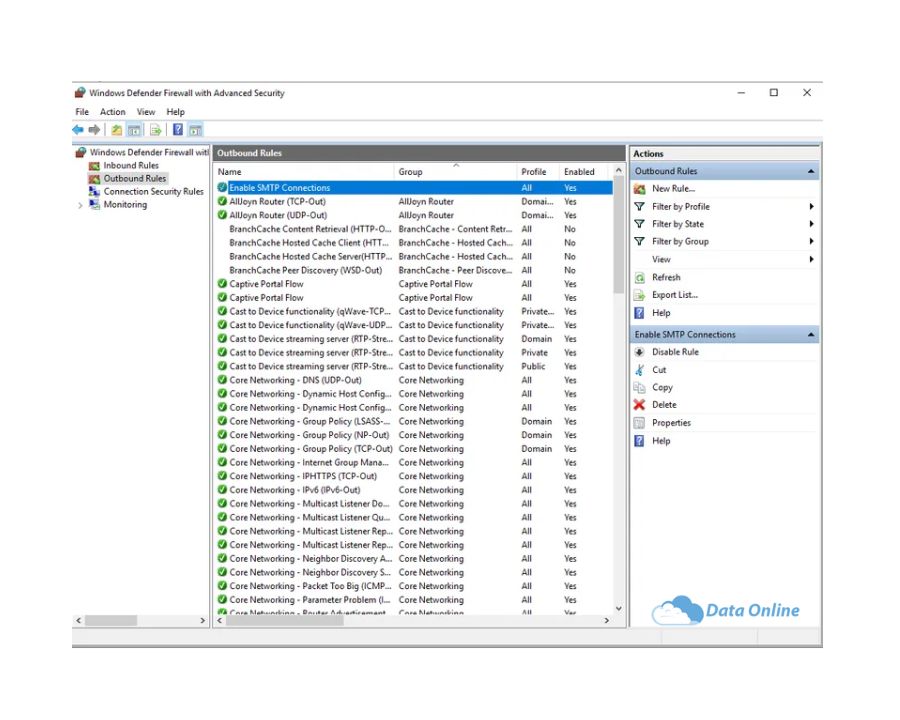This screenshot has height=720, width=900.
Task: Click the Refresh icon in Actions pane
Action: (639, 277)
